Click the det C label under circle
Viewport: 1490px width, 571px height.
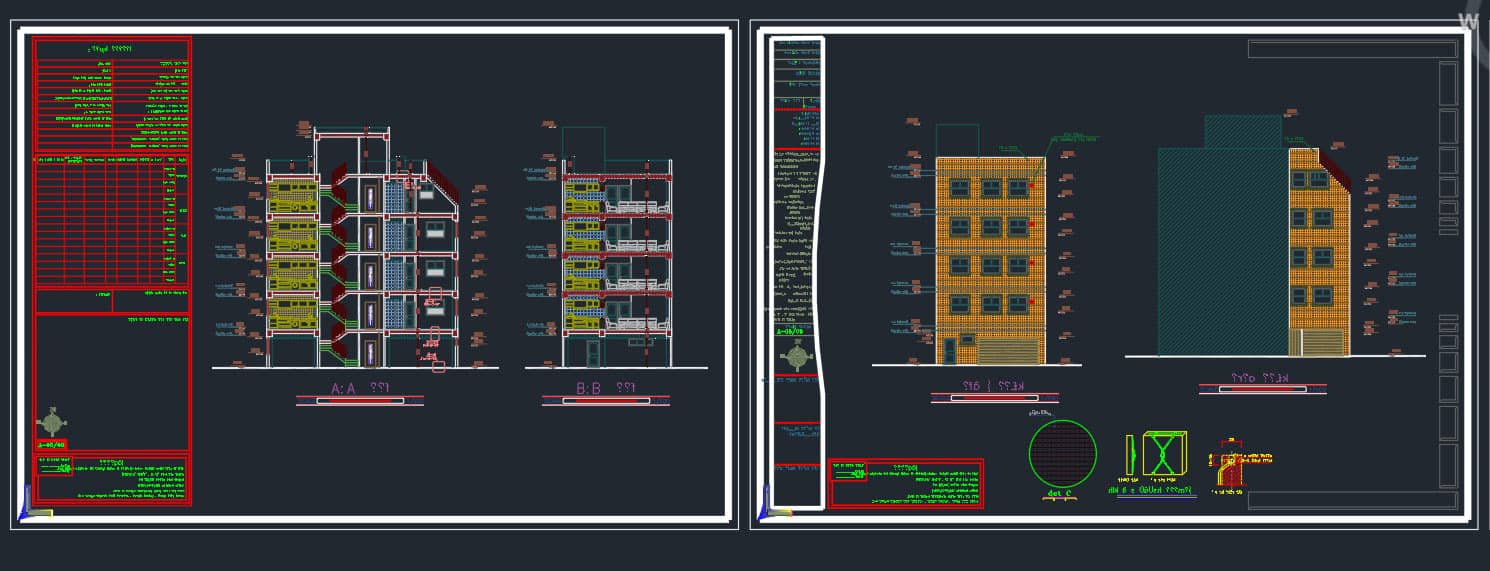pos(1060,495)
